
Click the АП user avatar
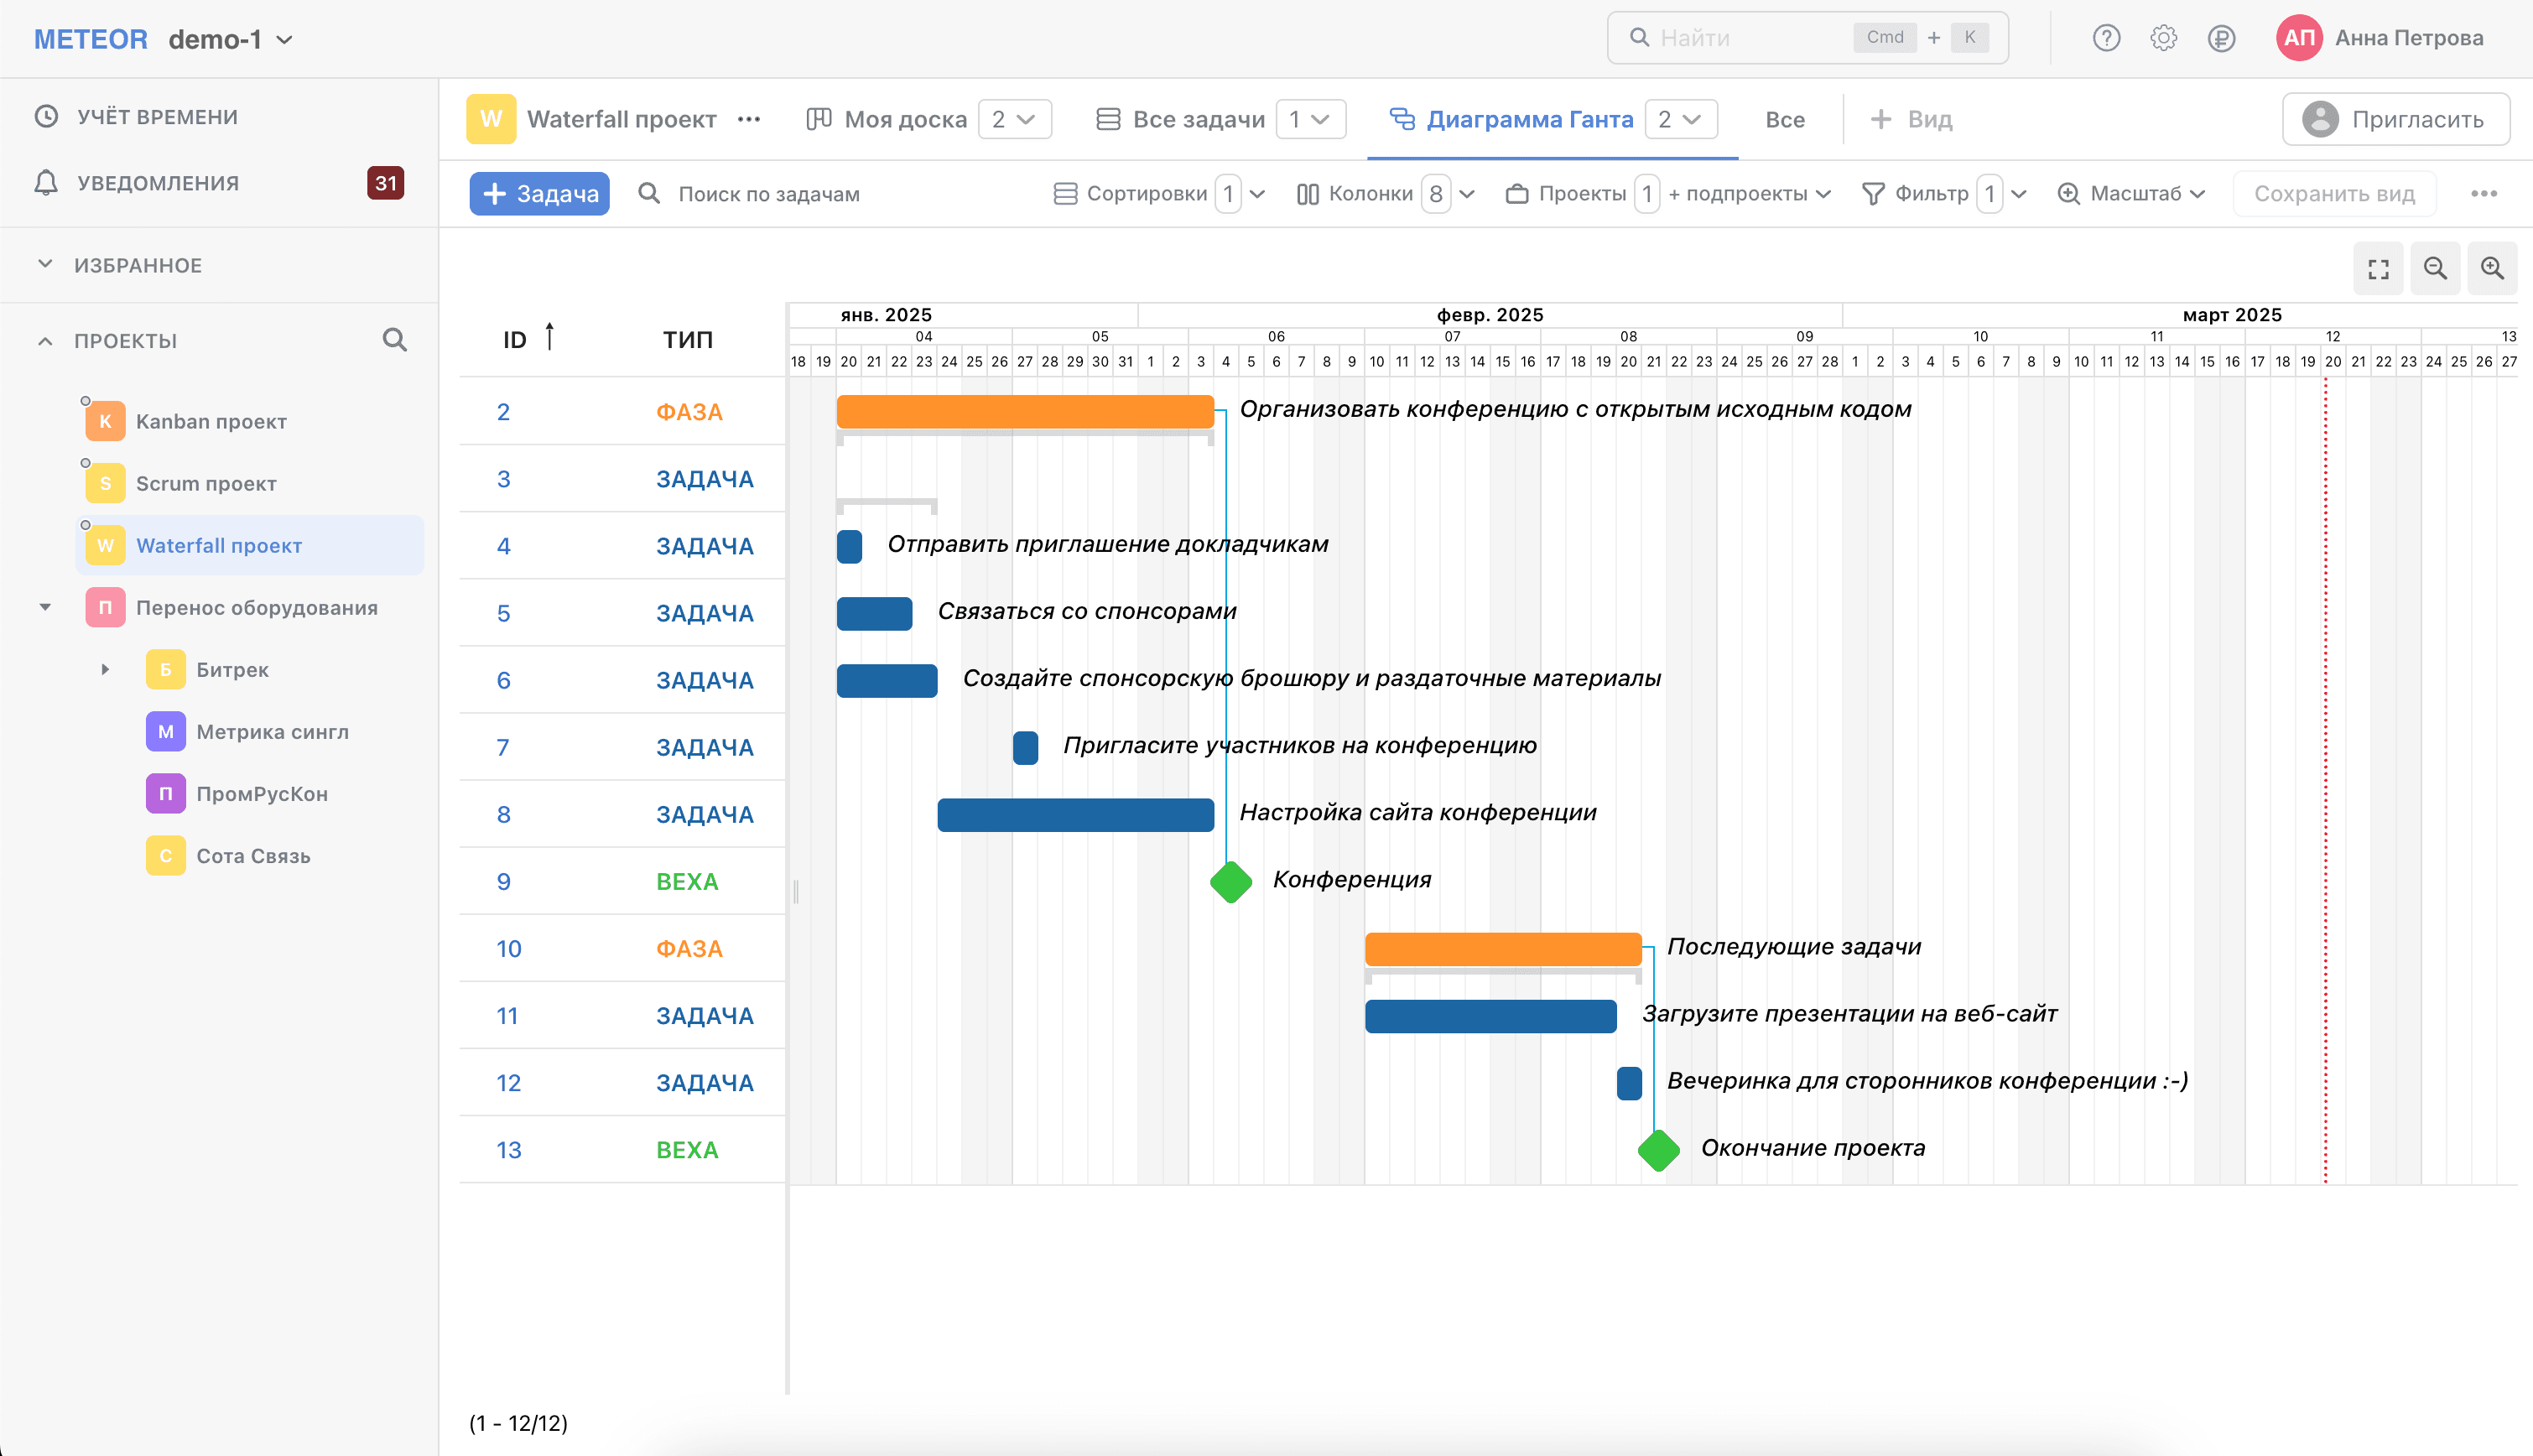2299,38
